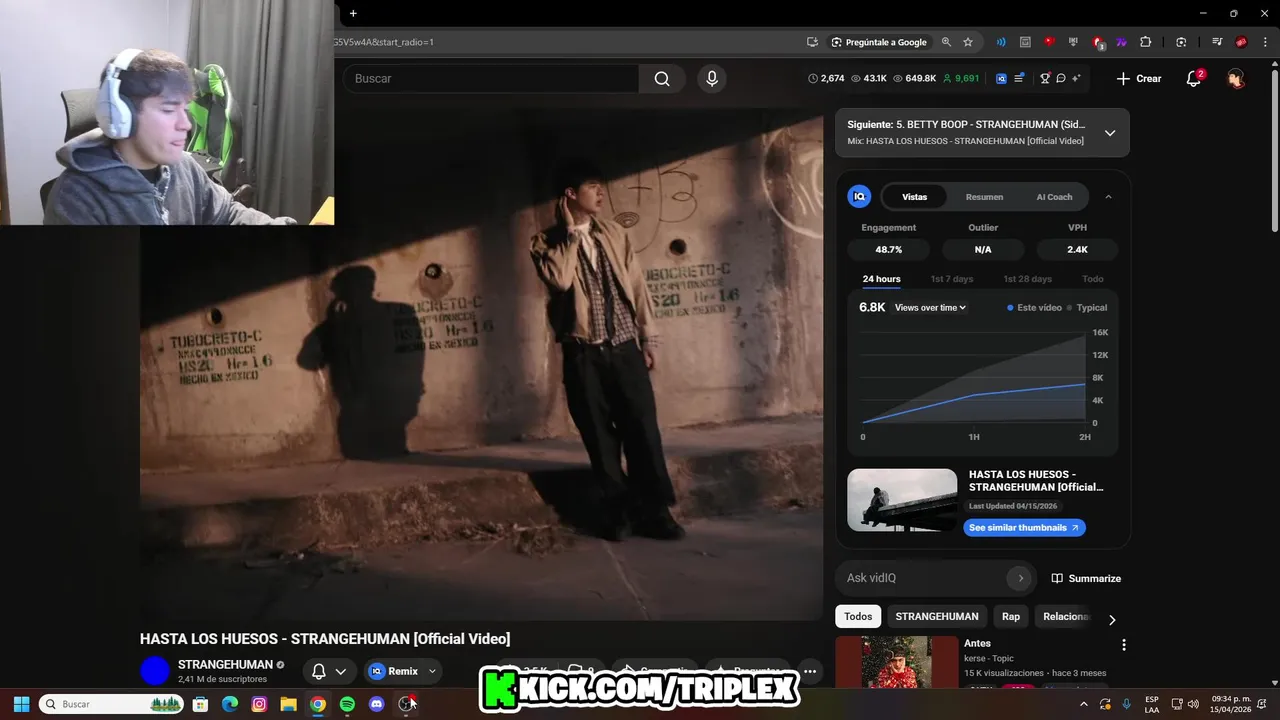Click the vidIQ Remix button
1280x720 pixels.
click(x=394, y=671)
